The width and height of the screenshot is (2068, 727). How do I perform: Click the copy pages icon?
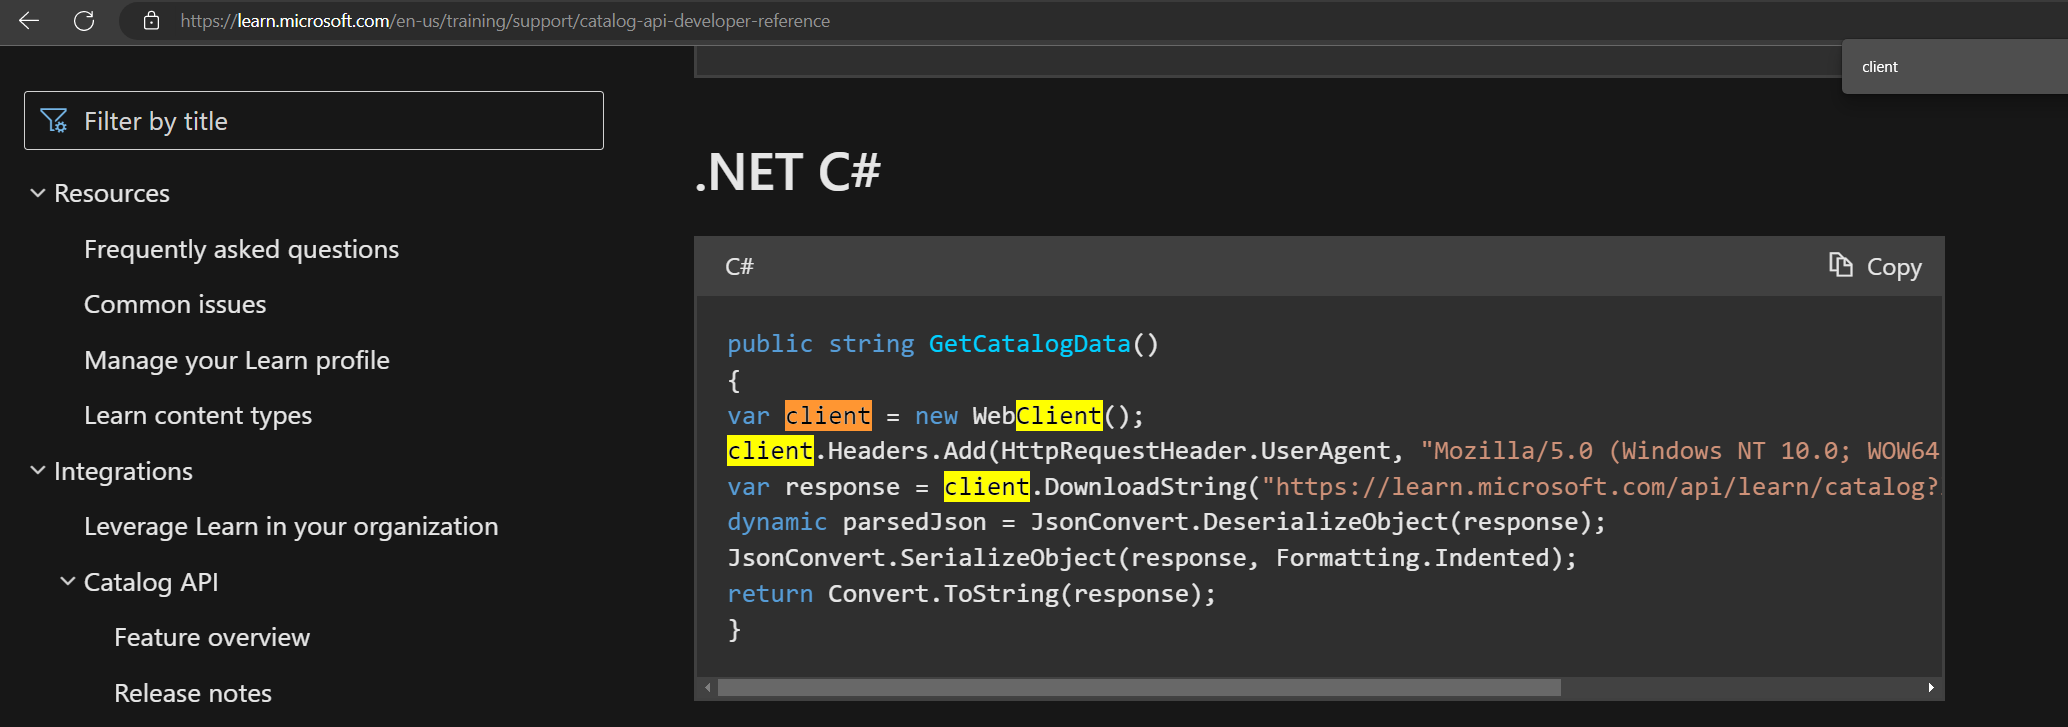(1841, 264)
